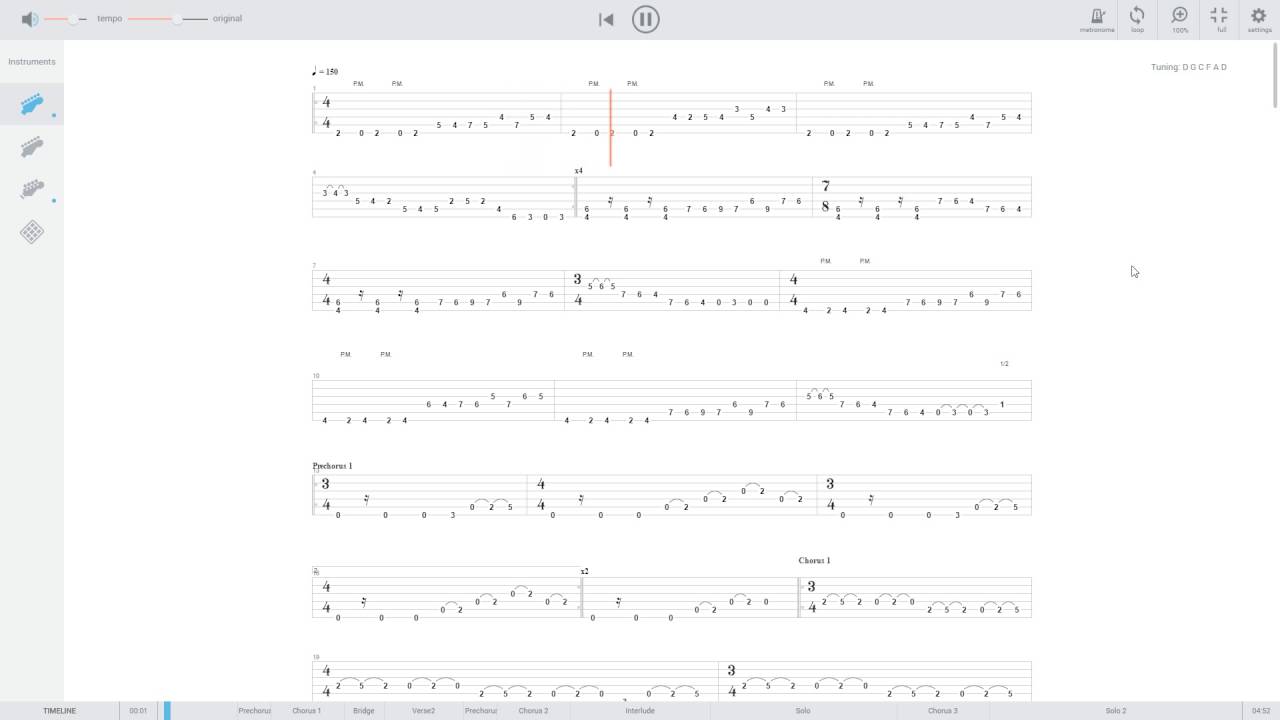Click the TIMELINE label
This screenshot has height=720, width=1280.
59,711
